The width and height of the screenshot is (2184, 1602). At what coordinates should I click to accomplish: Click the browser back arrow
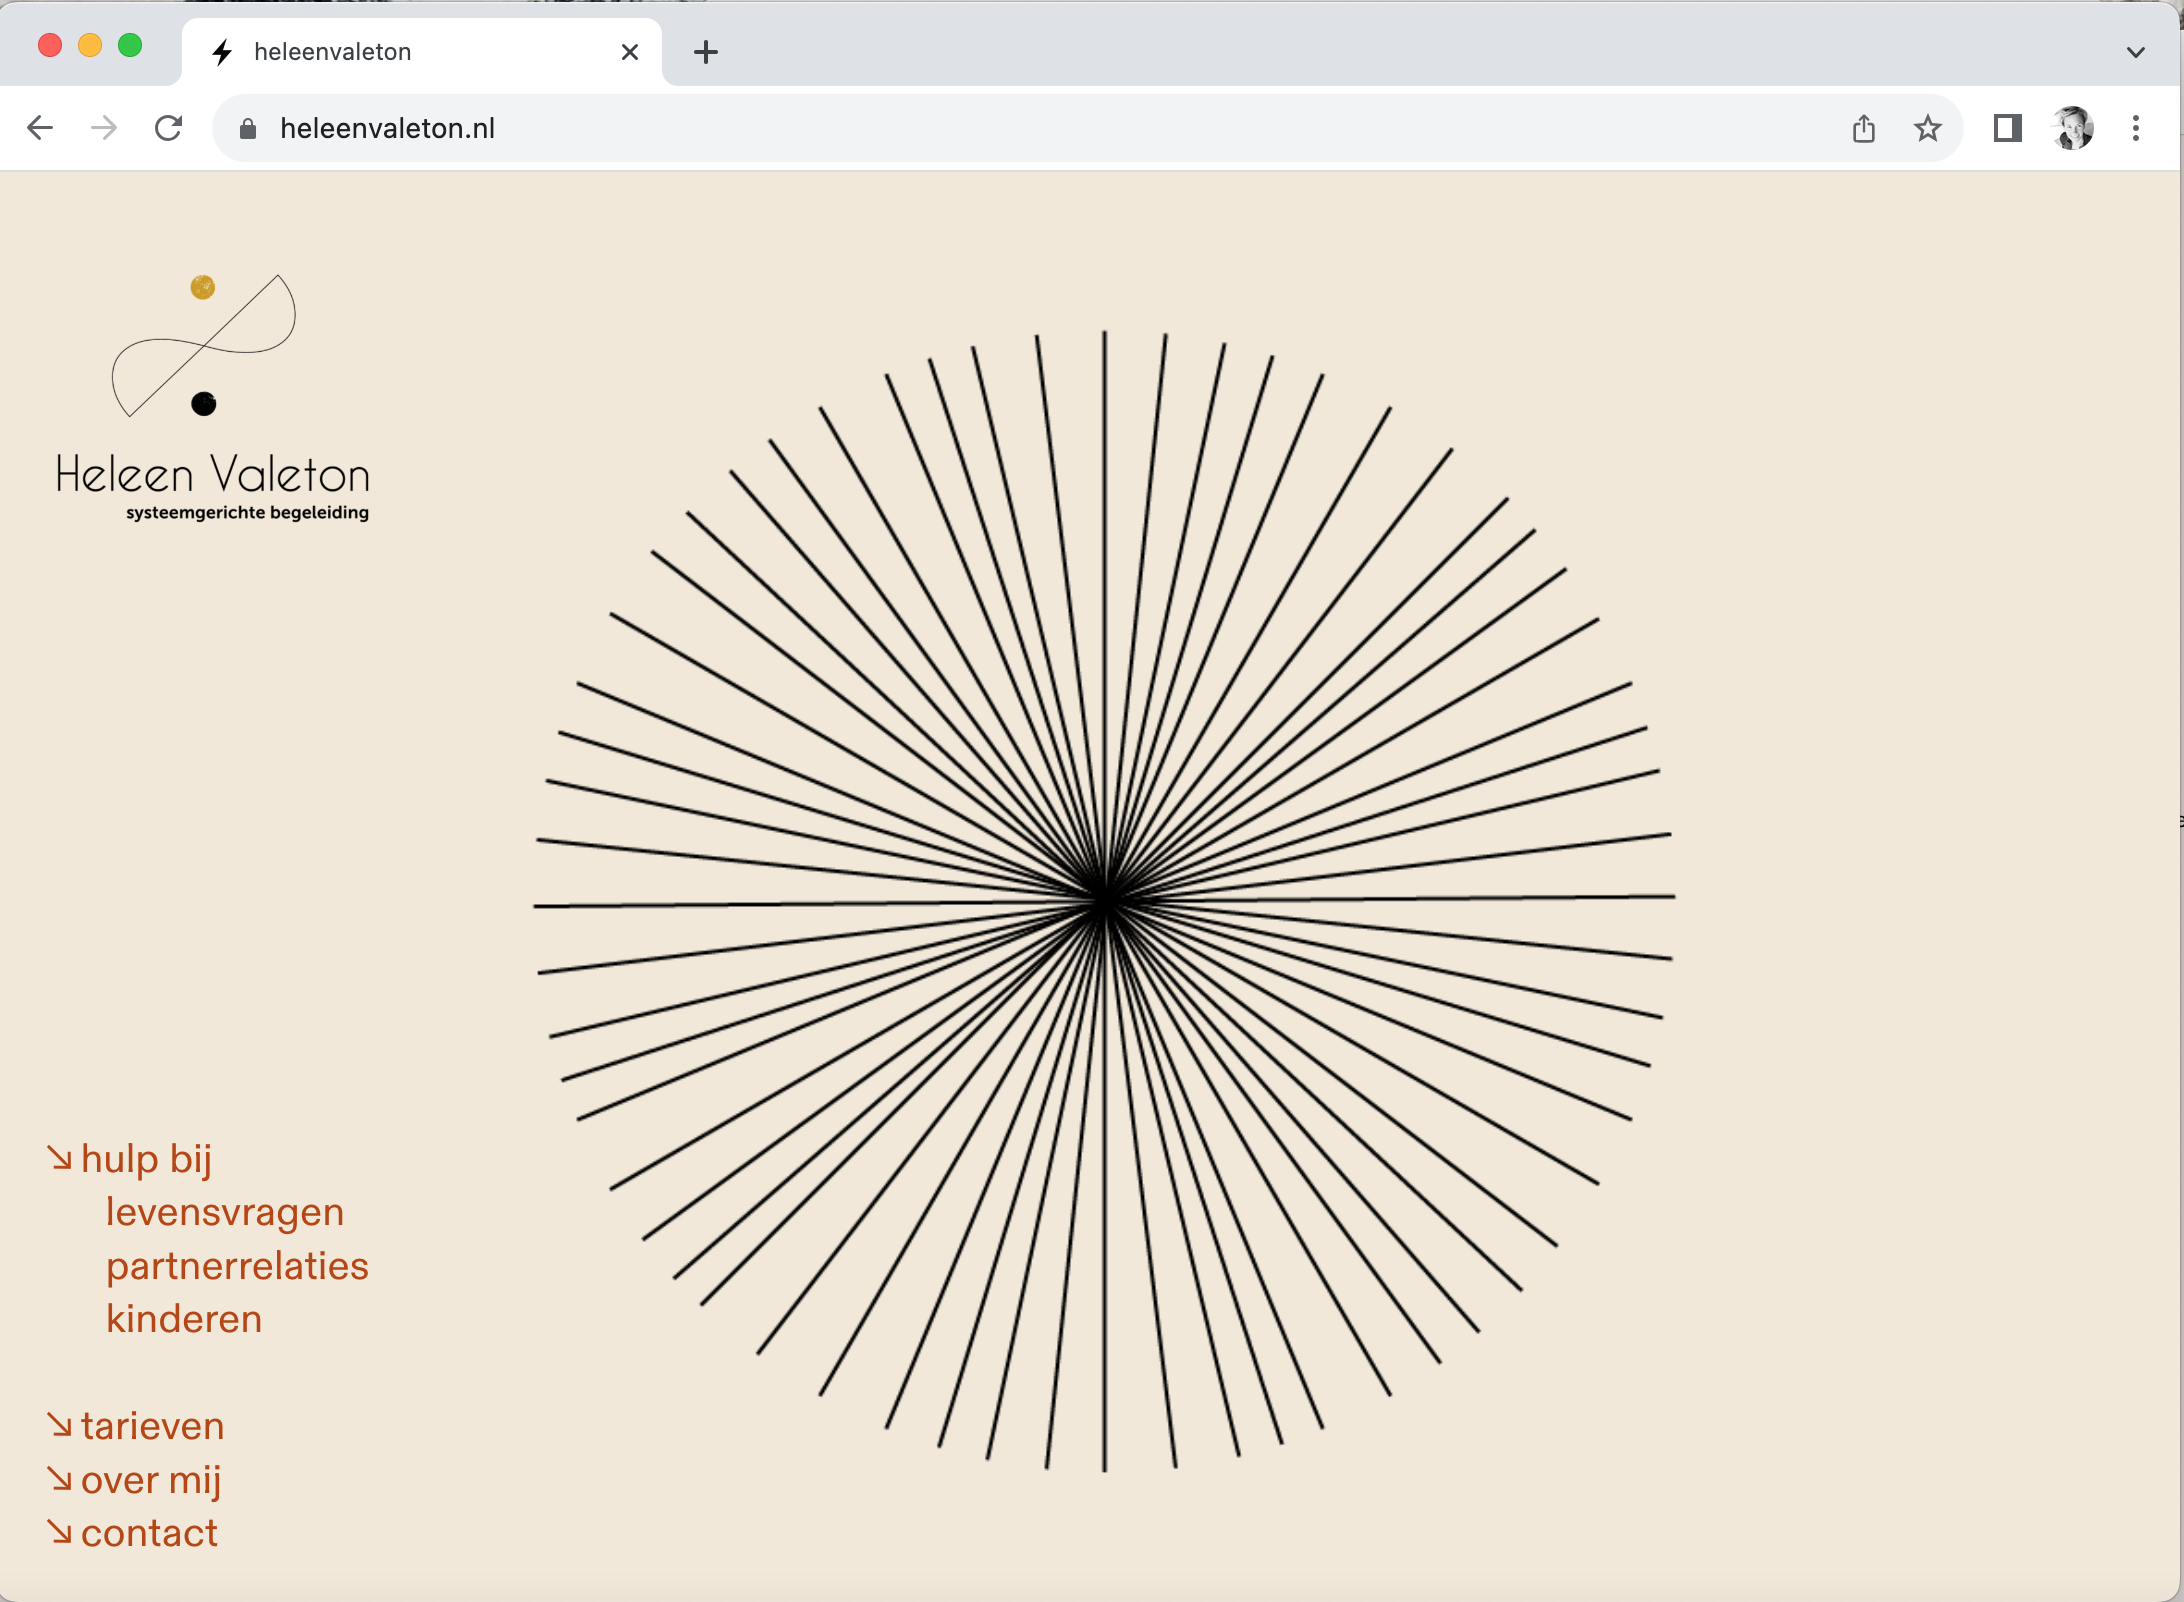(x=40, y=128)
